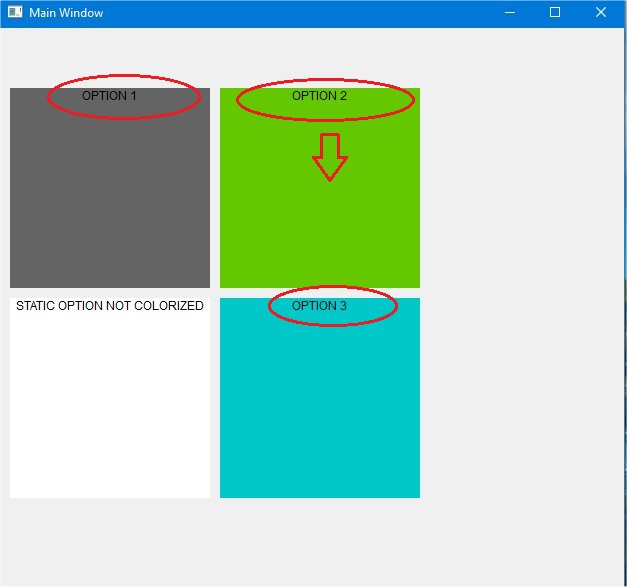The width and height of the screenshot is (627, 587).
Task: Click the red downward arrow in green panel
Action: click(x=329, y=157)
